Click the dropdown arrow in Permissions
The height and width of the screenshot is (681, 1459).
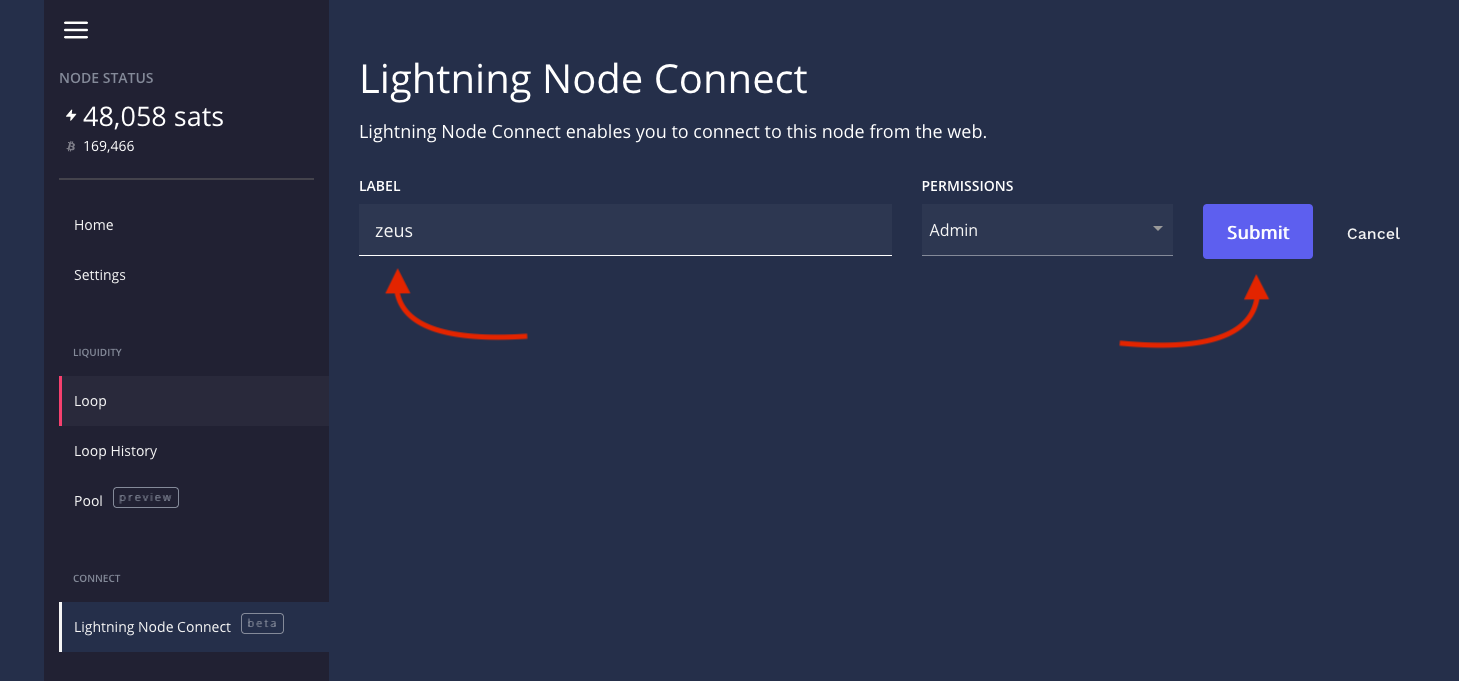(1157, 229)
